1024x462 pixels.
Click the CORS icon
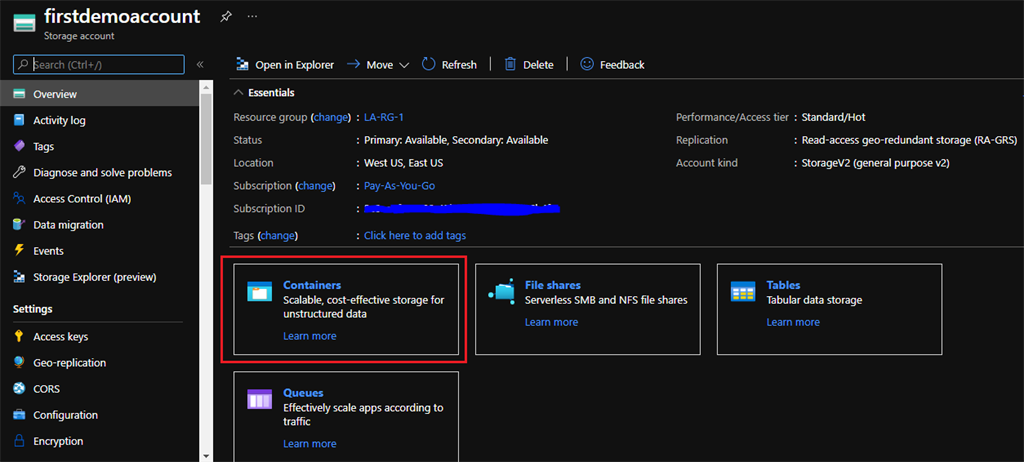(x=20, y=389)
